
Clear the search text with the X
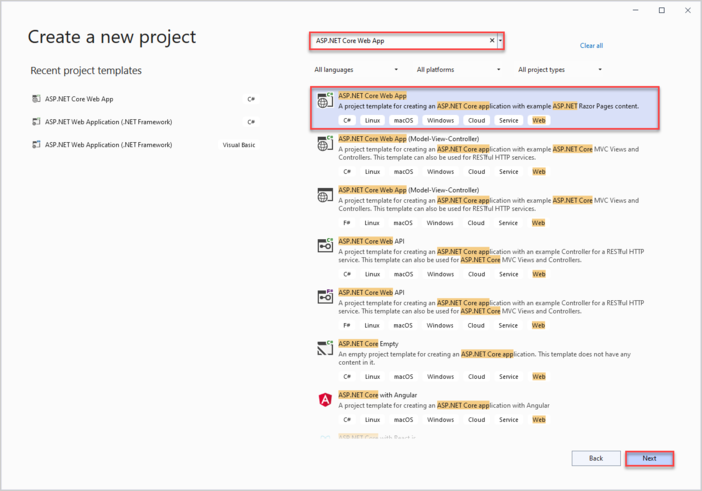point(491,41)
